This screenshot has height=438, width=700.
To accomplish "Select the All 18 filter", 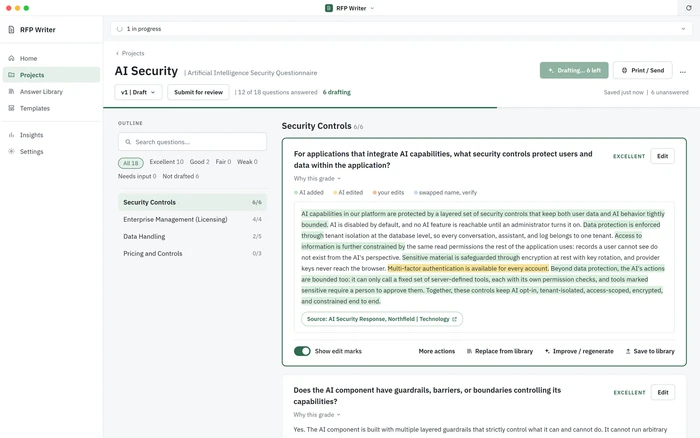I will (131, 163).
